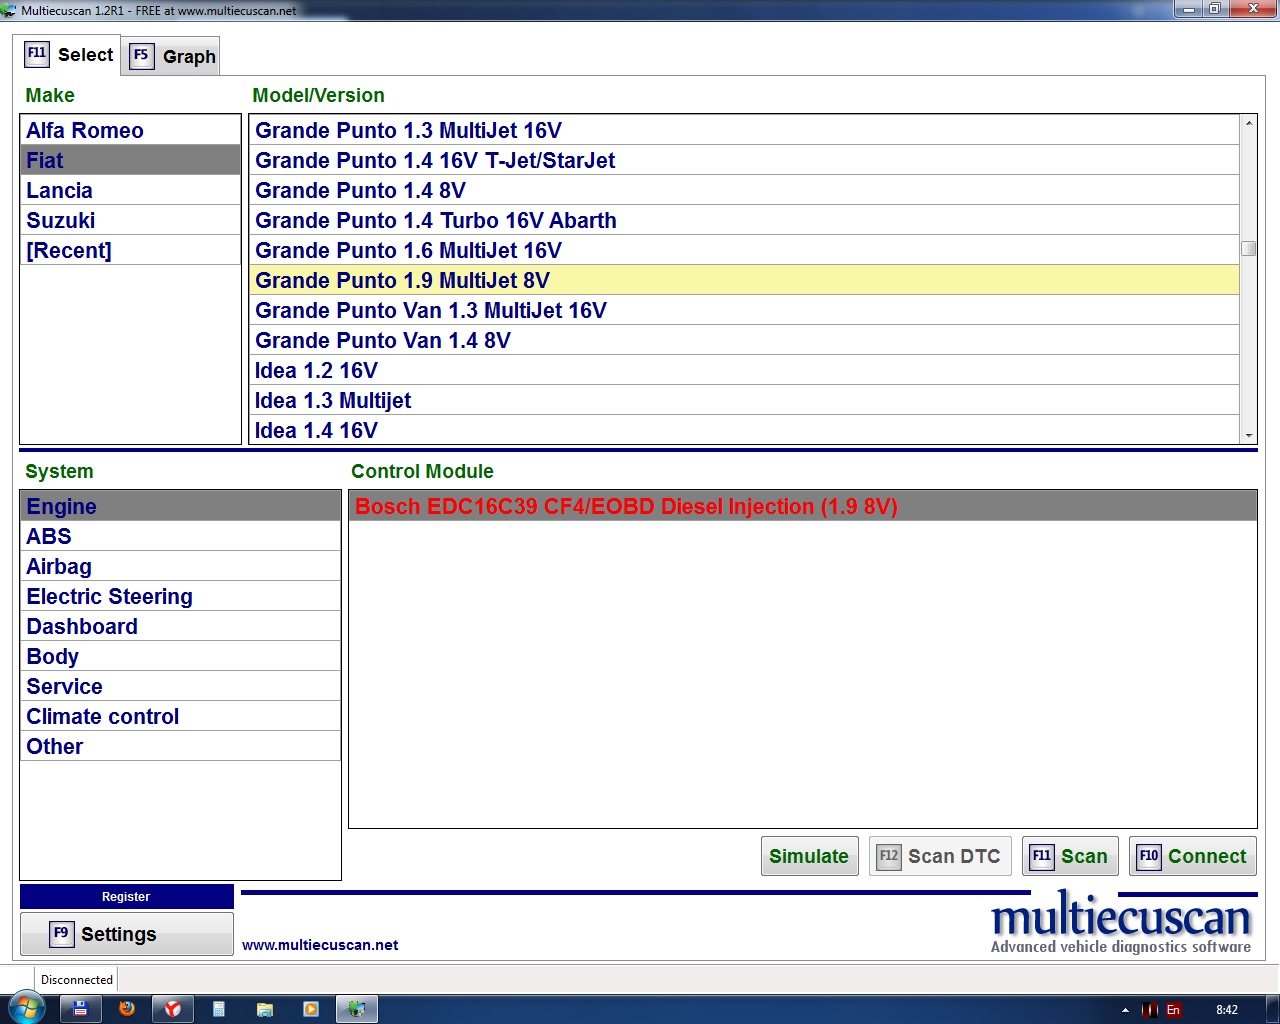1280x1024 pixels.
Task: Start a Scan with the F11 button
Action: coord(1069,856)
